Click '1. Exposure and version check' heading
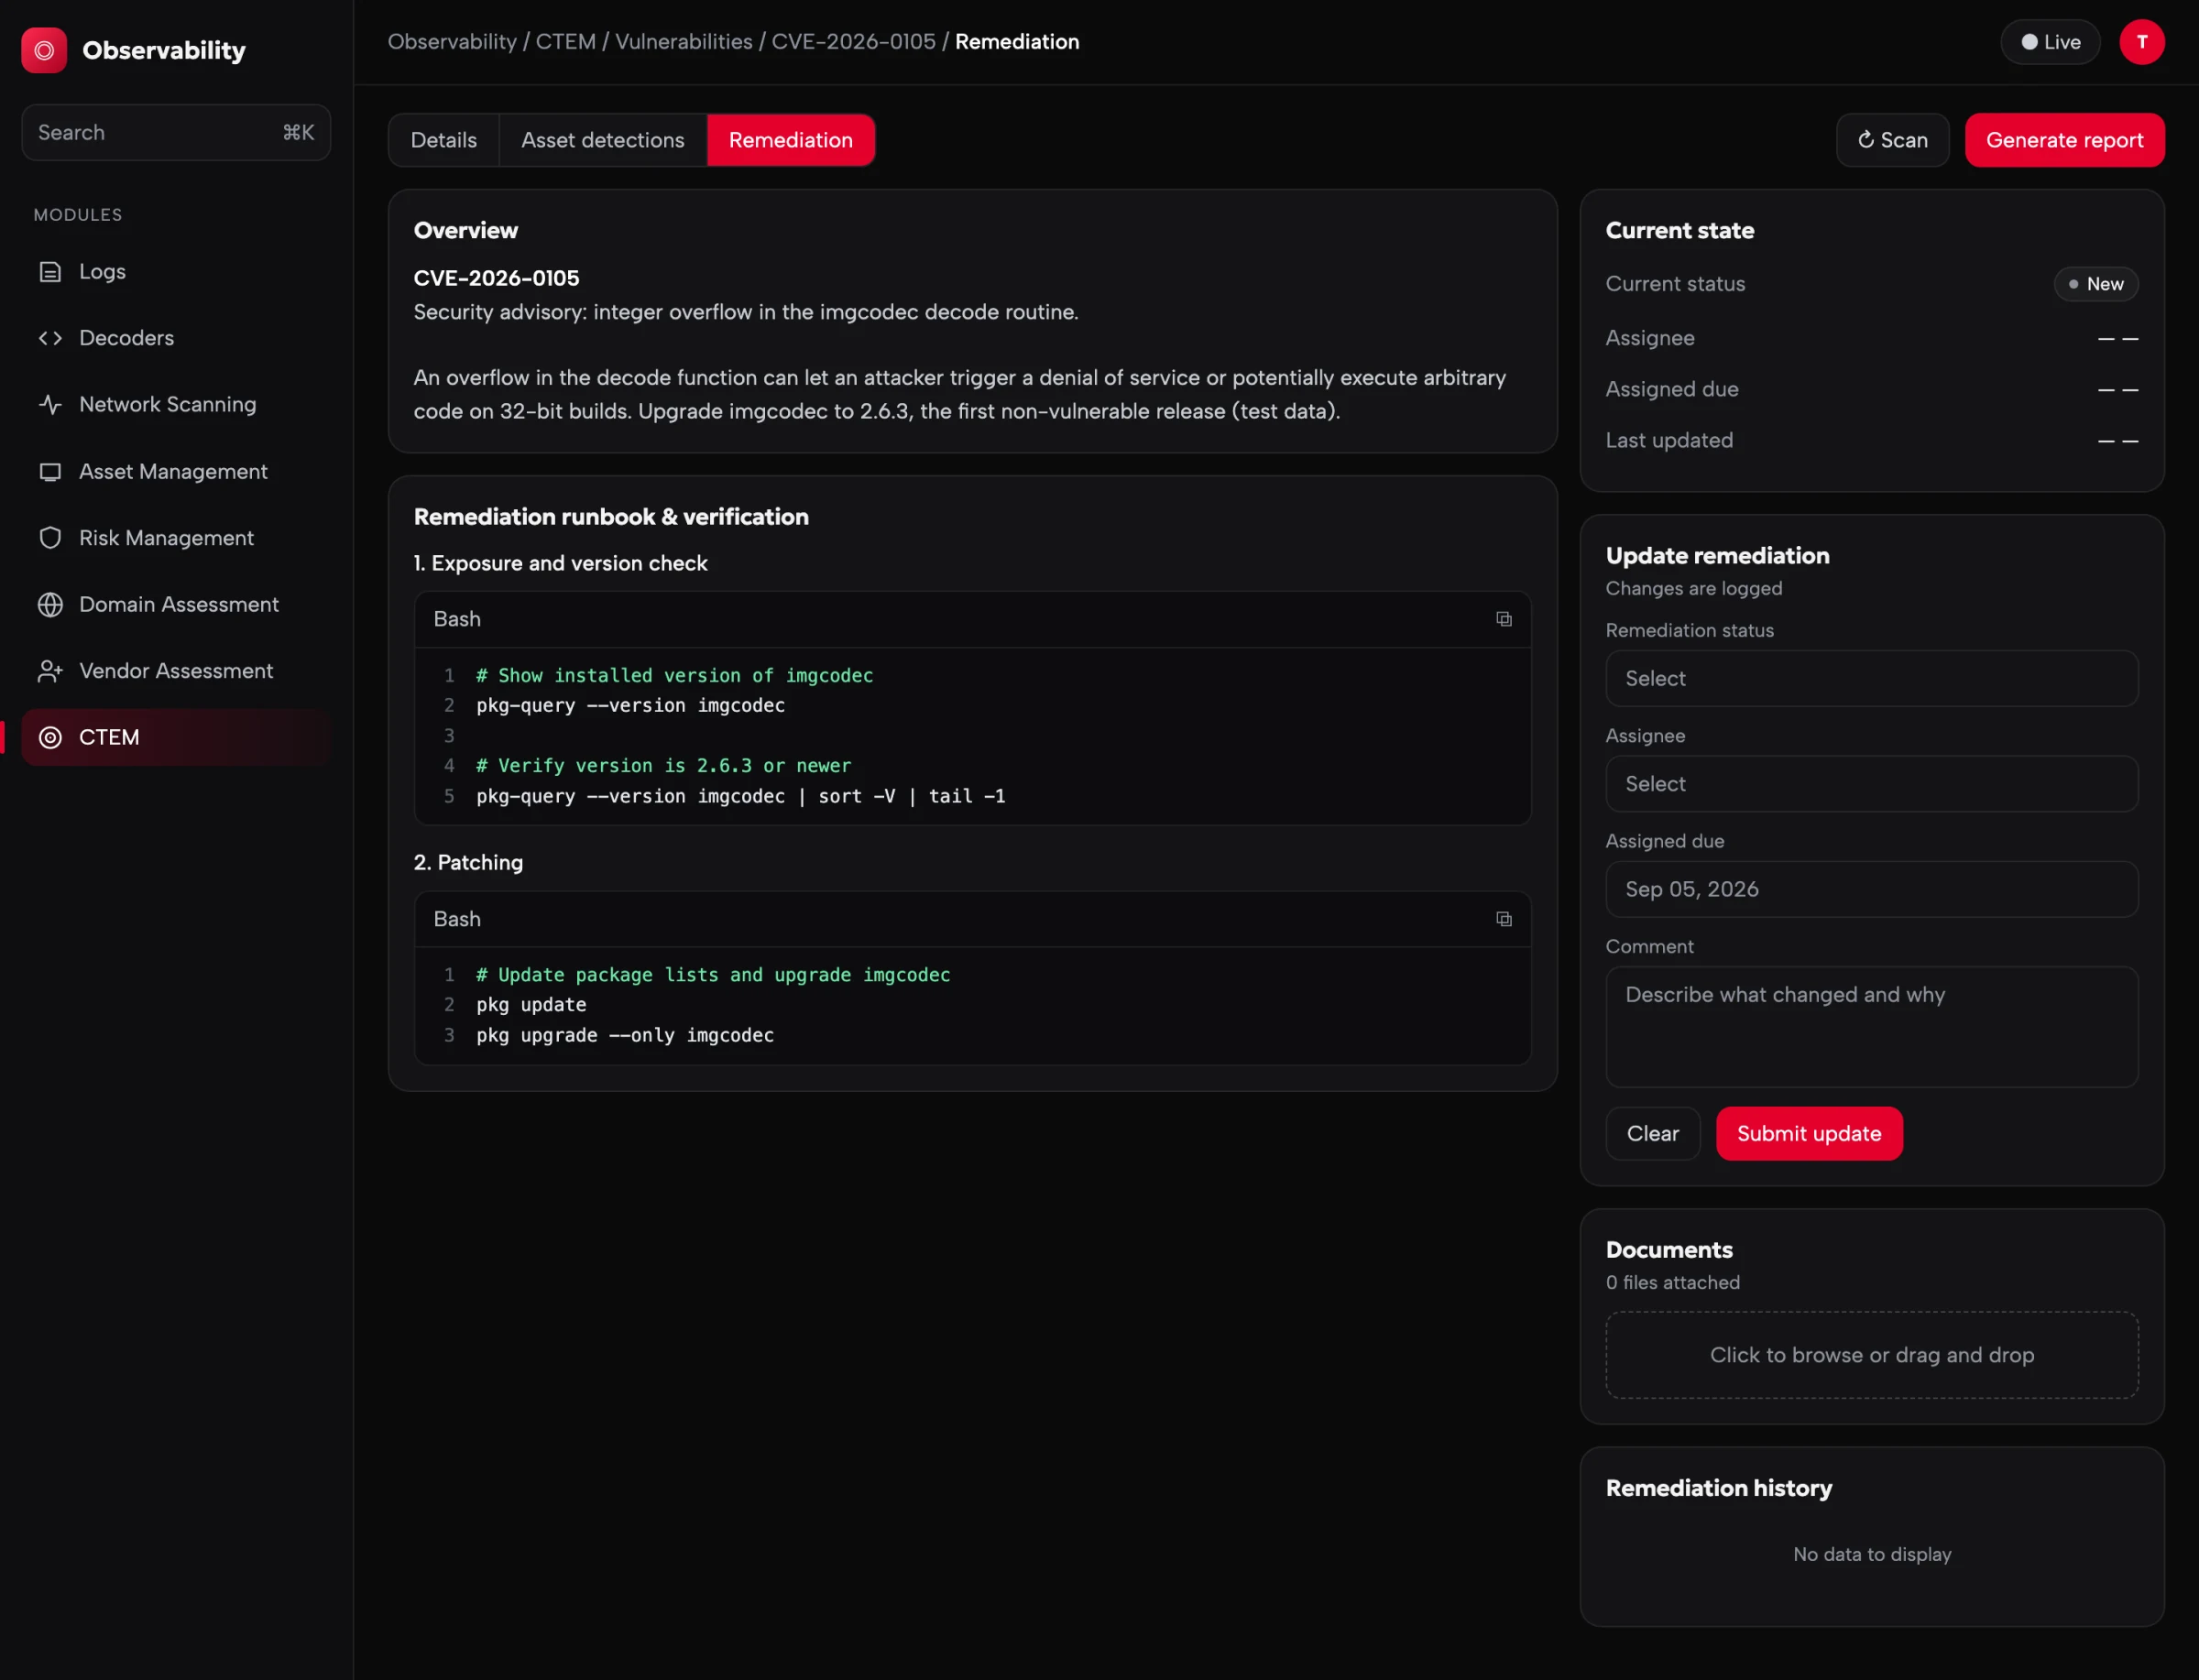Viewport: 2199px width, 1680px height. click(x=560, y=564)
